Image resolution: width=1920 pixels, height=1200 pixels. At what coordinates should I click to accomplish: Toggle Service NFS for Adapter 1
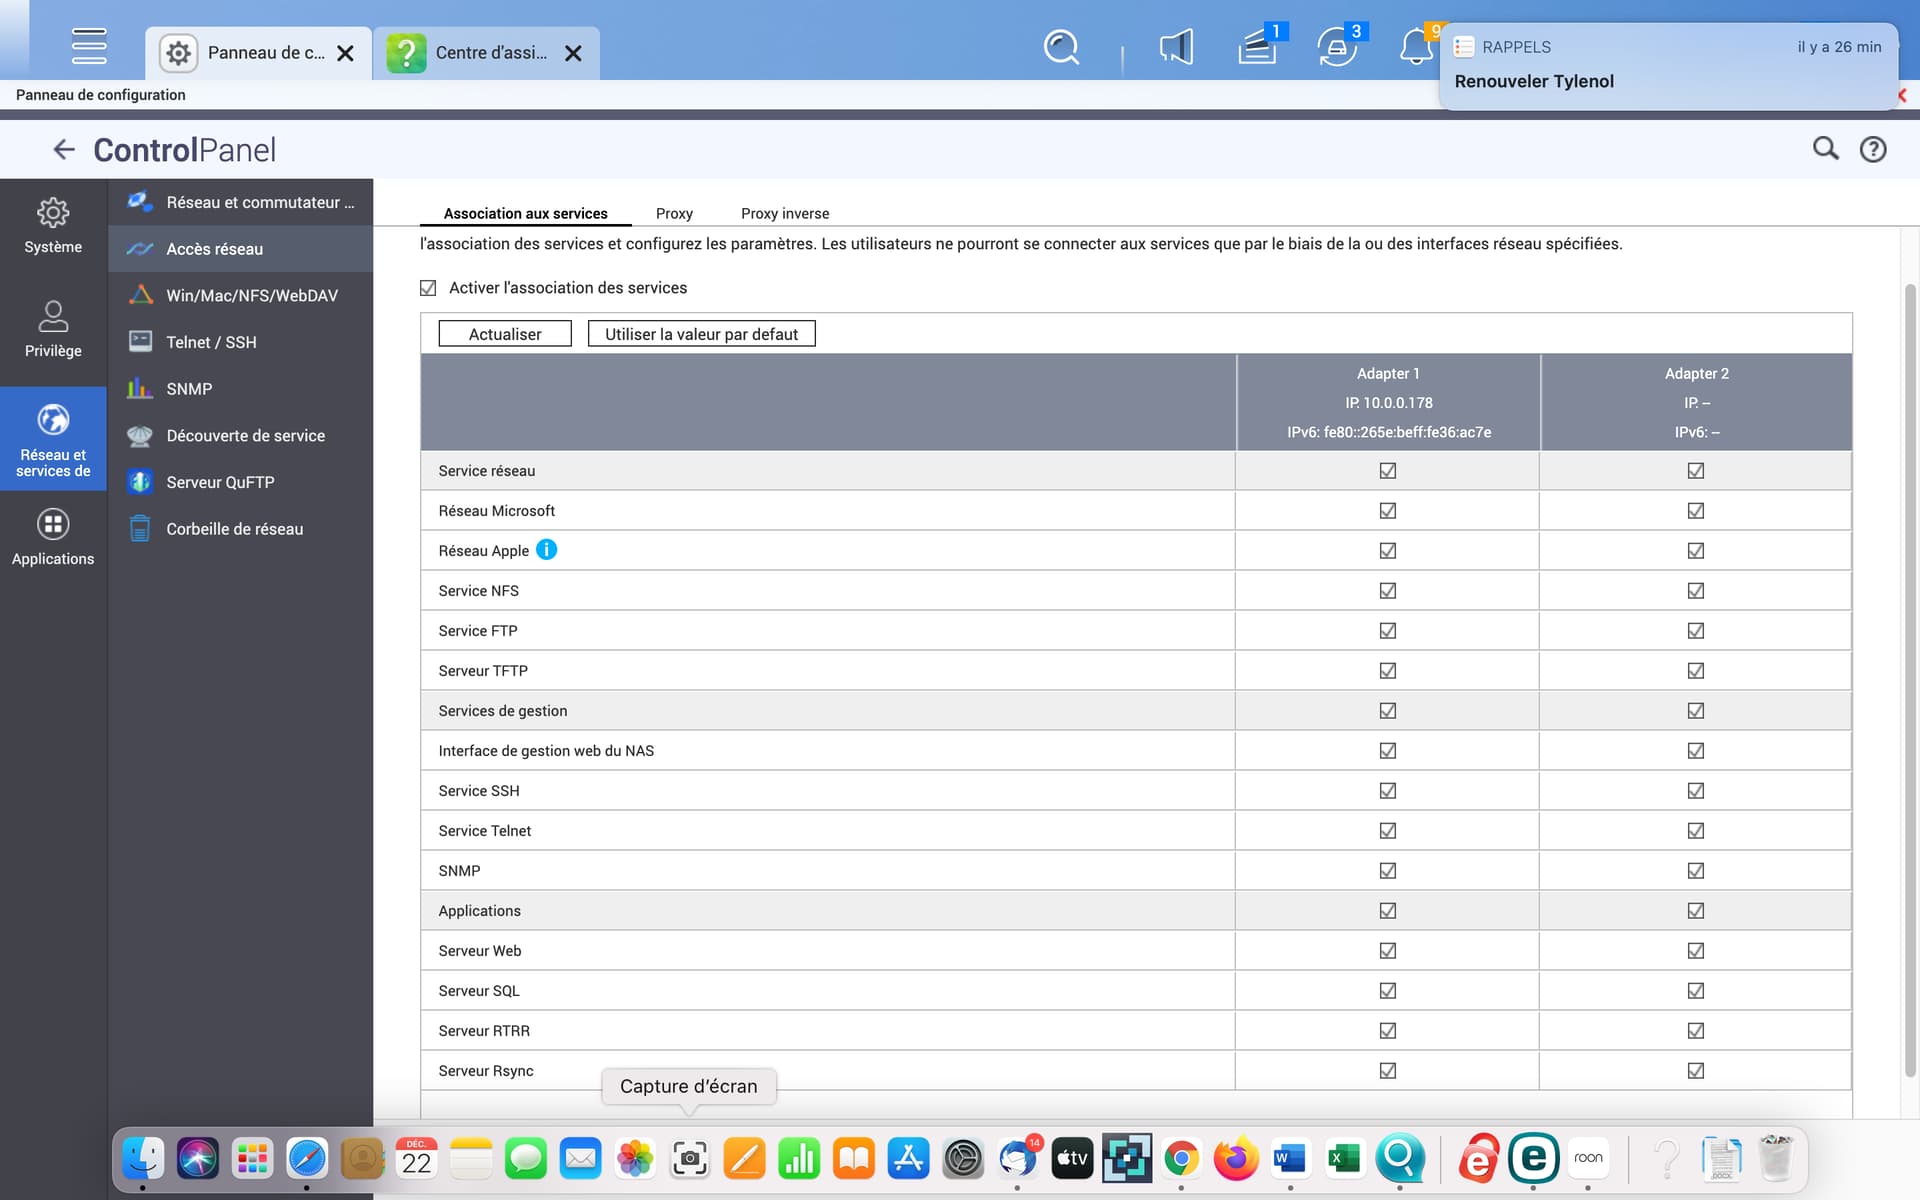pyautogui.click(x=1388, y=590)
